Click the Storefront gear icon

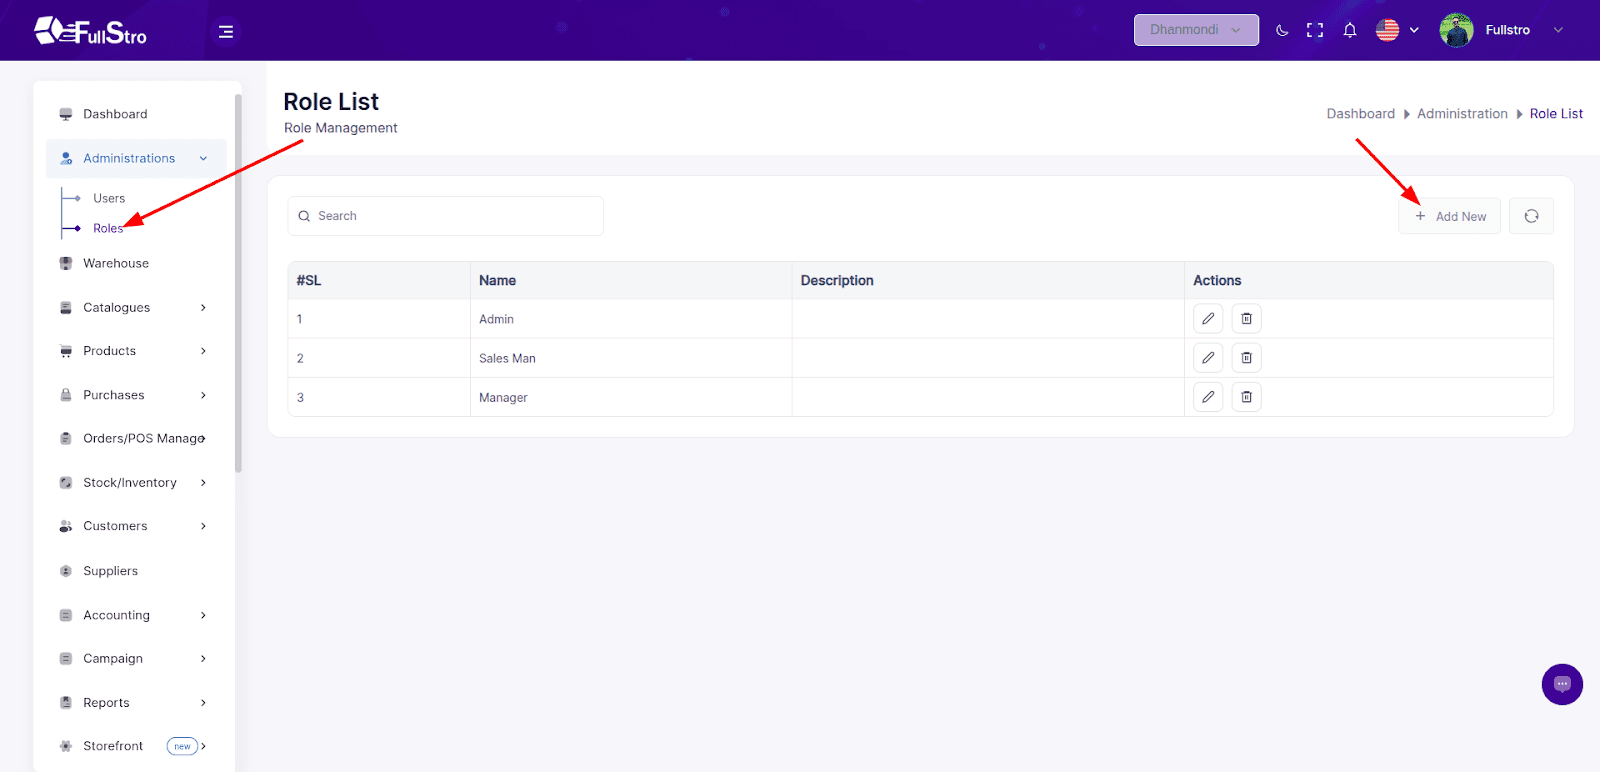[66, 746]
